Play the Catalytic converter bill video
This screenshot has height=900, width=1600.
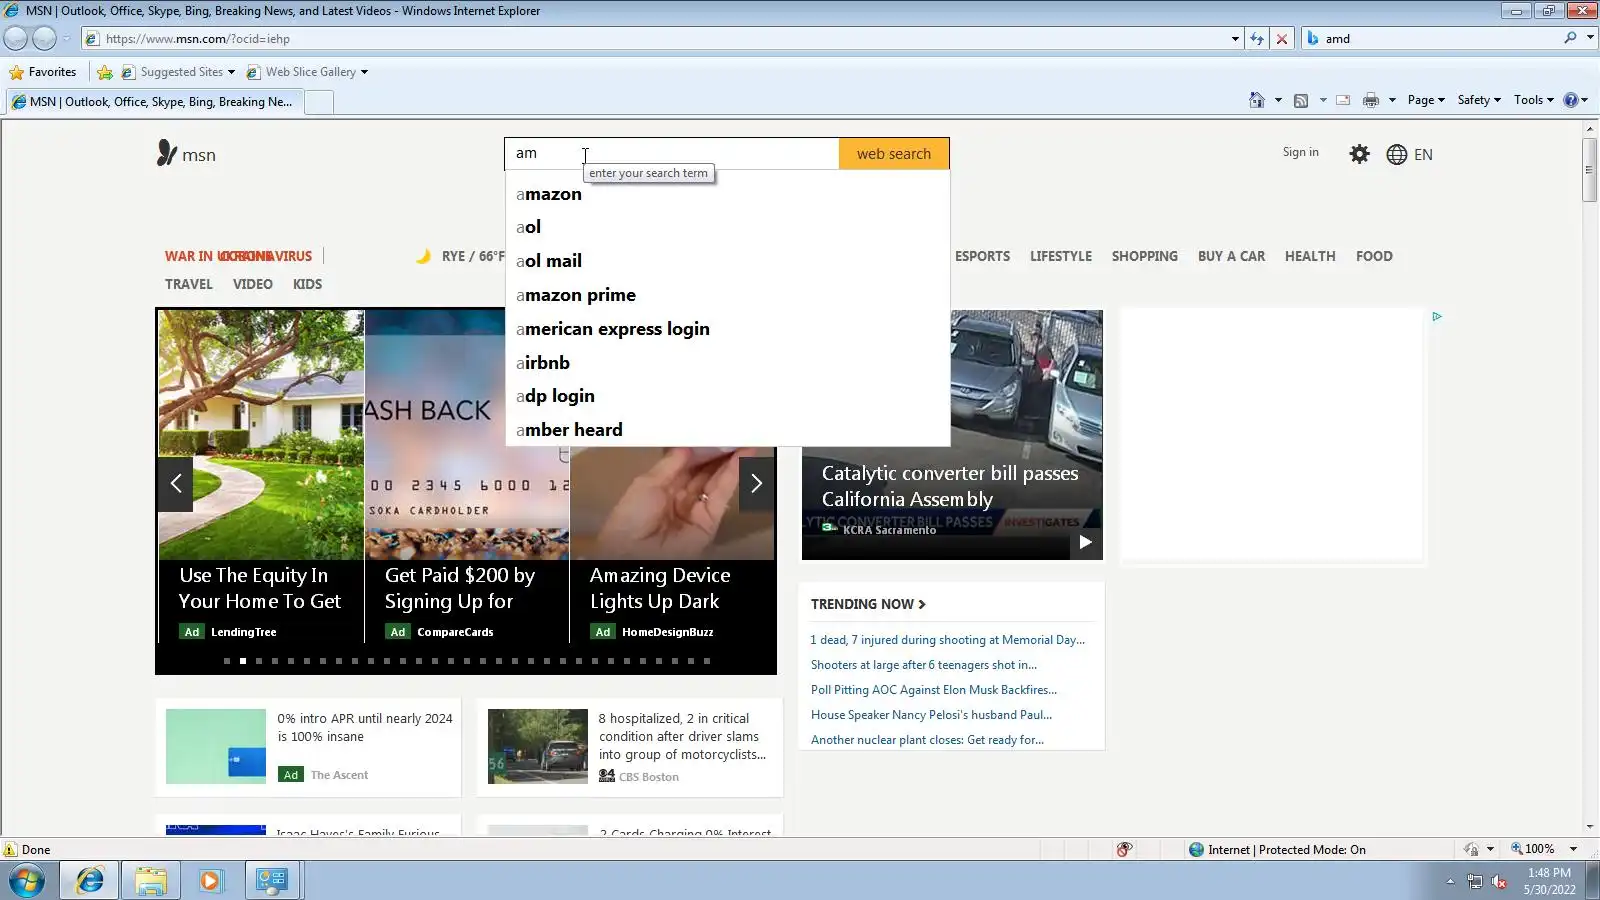(1085, 542)
